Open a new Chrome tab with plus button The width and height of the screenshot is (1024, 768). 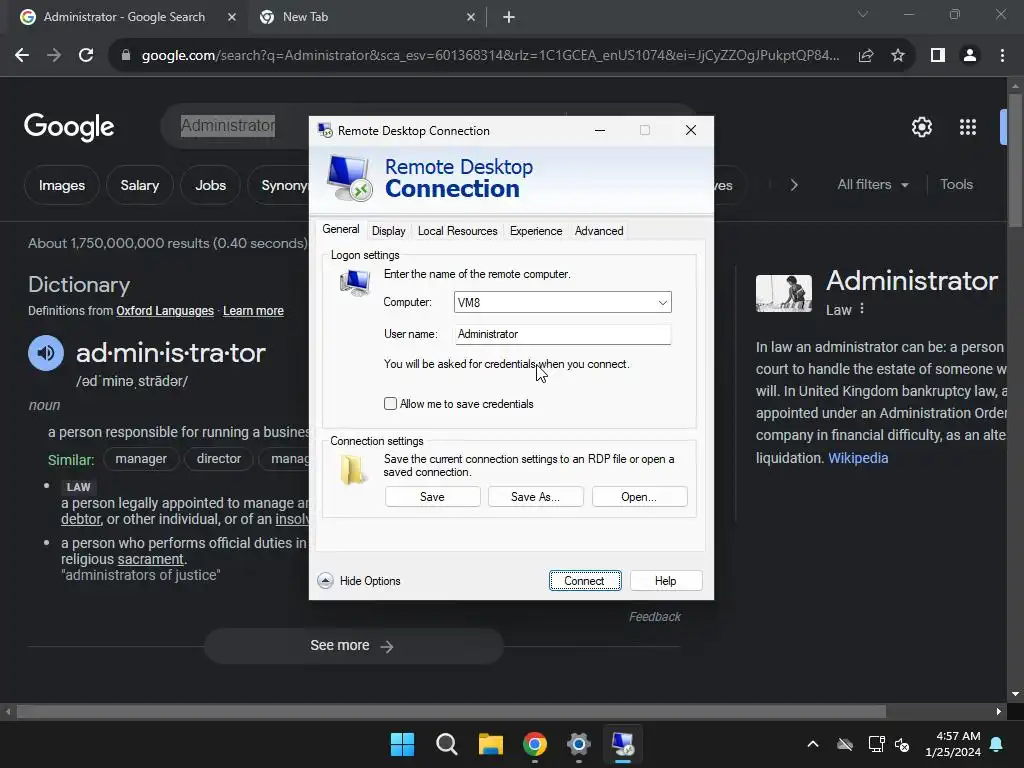[509, 17]
